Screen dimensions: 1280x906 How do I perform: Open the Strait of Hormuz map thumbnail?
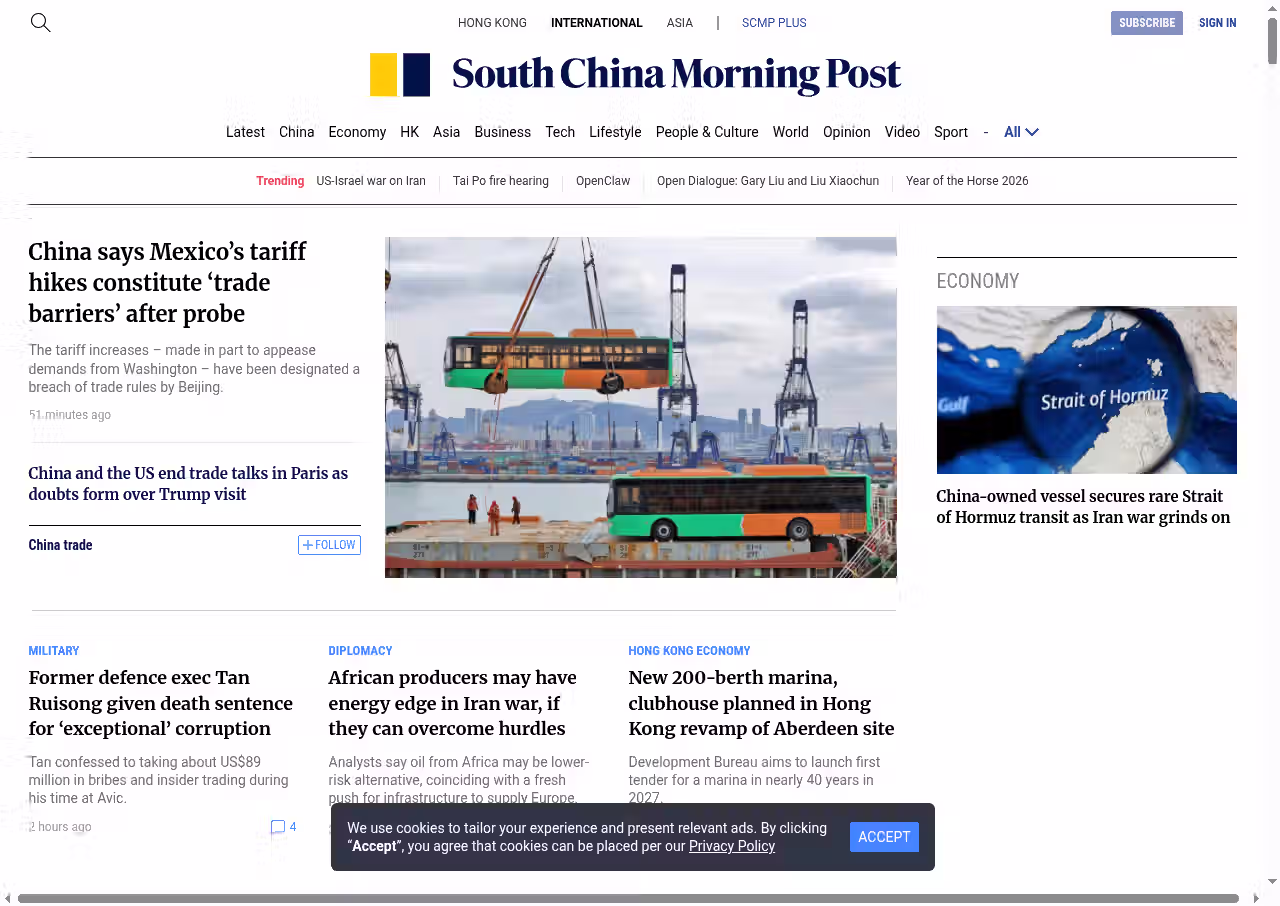1086,390
